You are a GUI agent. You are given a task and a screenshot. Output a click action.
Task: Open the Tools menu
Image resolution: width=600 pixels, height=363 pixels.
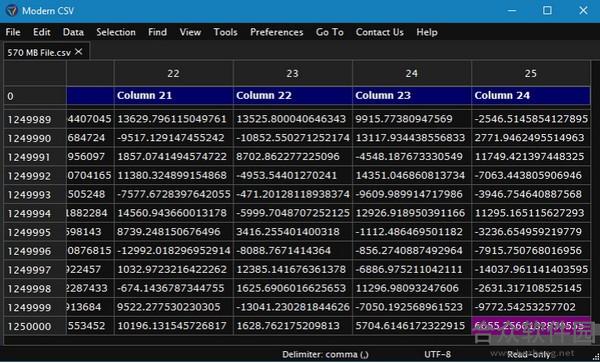pyautogui.click(x=225, y=32)
